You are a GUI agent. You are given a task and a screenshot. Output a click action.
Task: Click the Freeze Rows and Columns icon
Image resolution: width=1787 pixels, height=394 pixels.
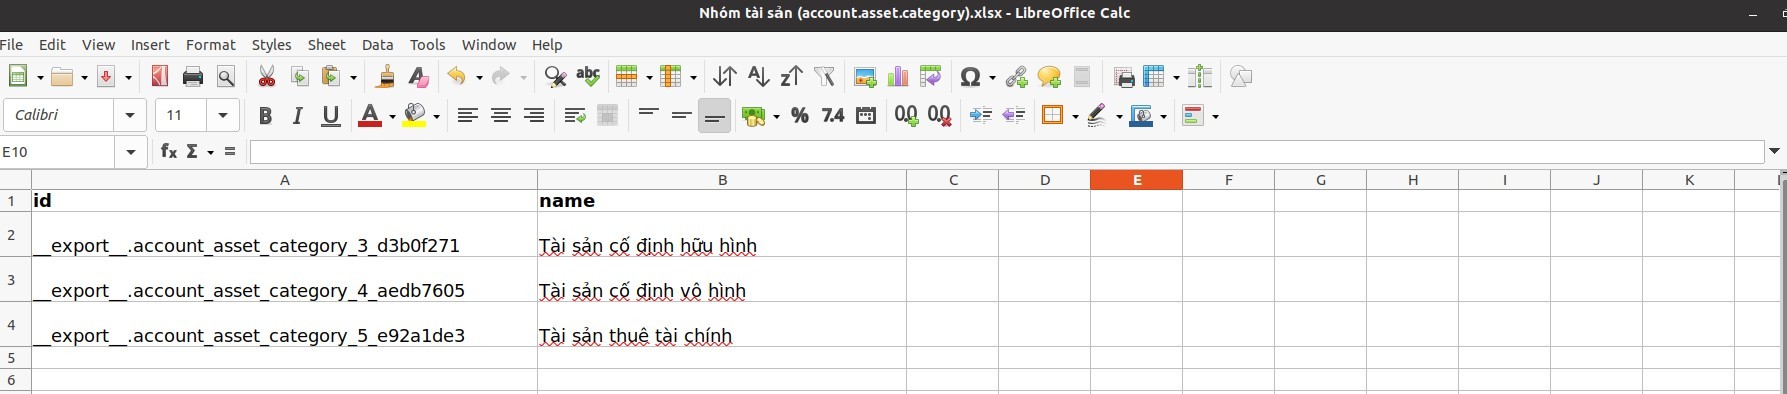tap(1155, 77)
